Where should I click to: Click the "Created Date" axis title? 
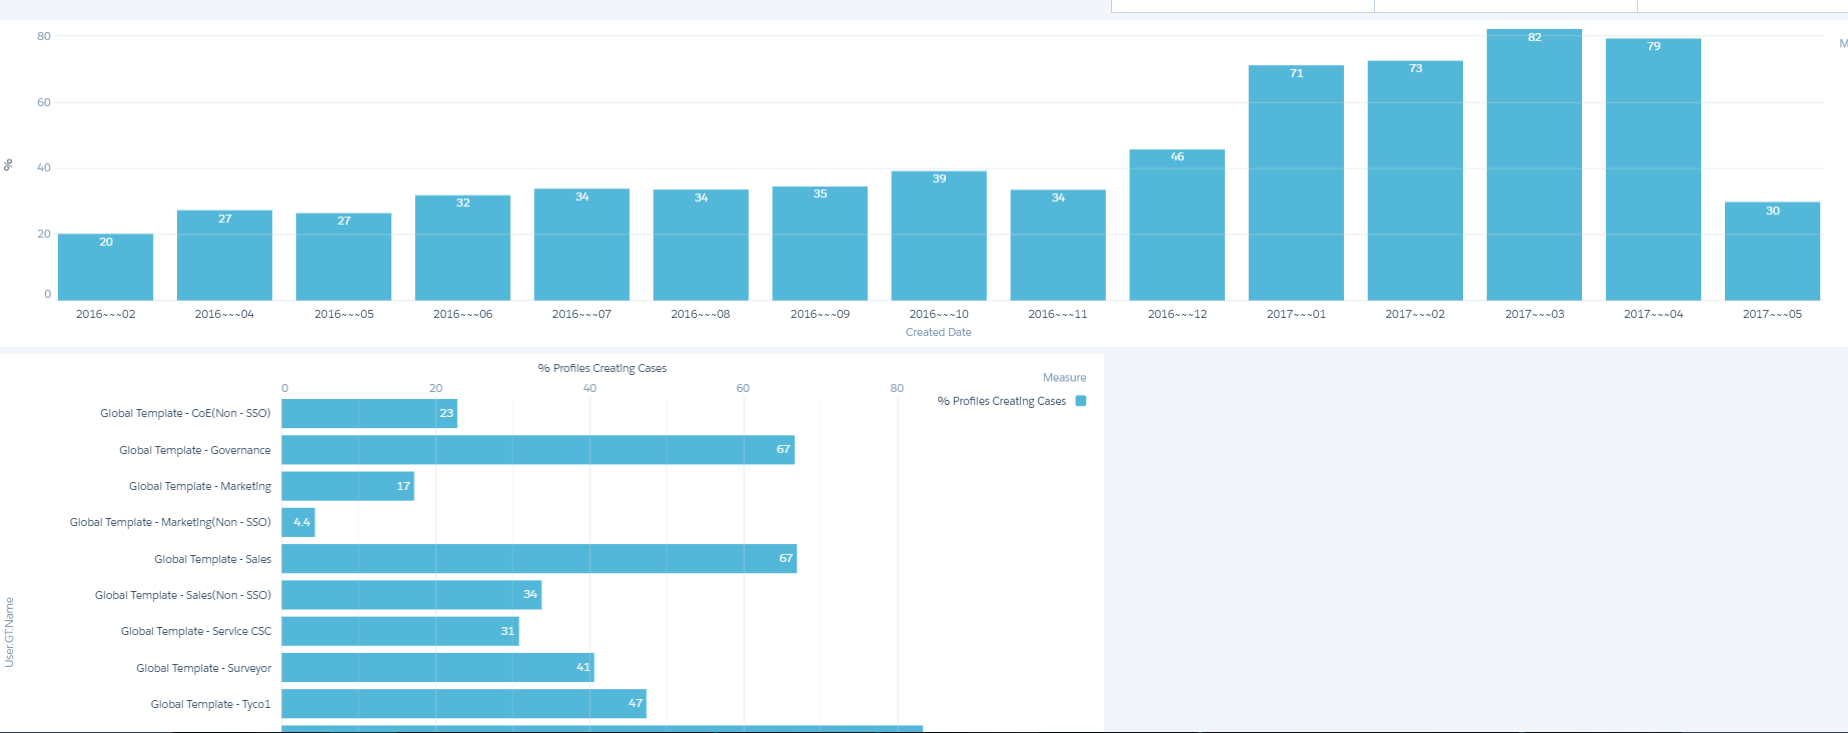938,332
